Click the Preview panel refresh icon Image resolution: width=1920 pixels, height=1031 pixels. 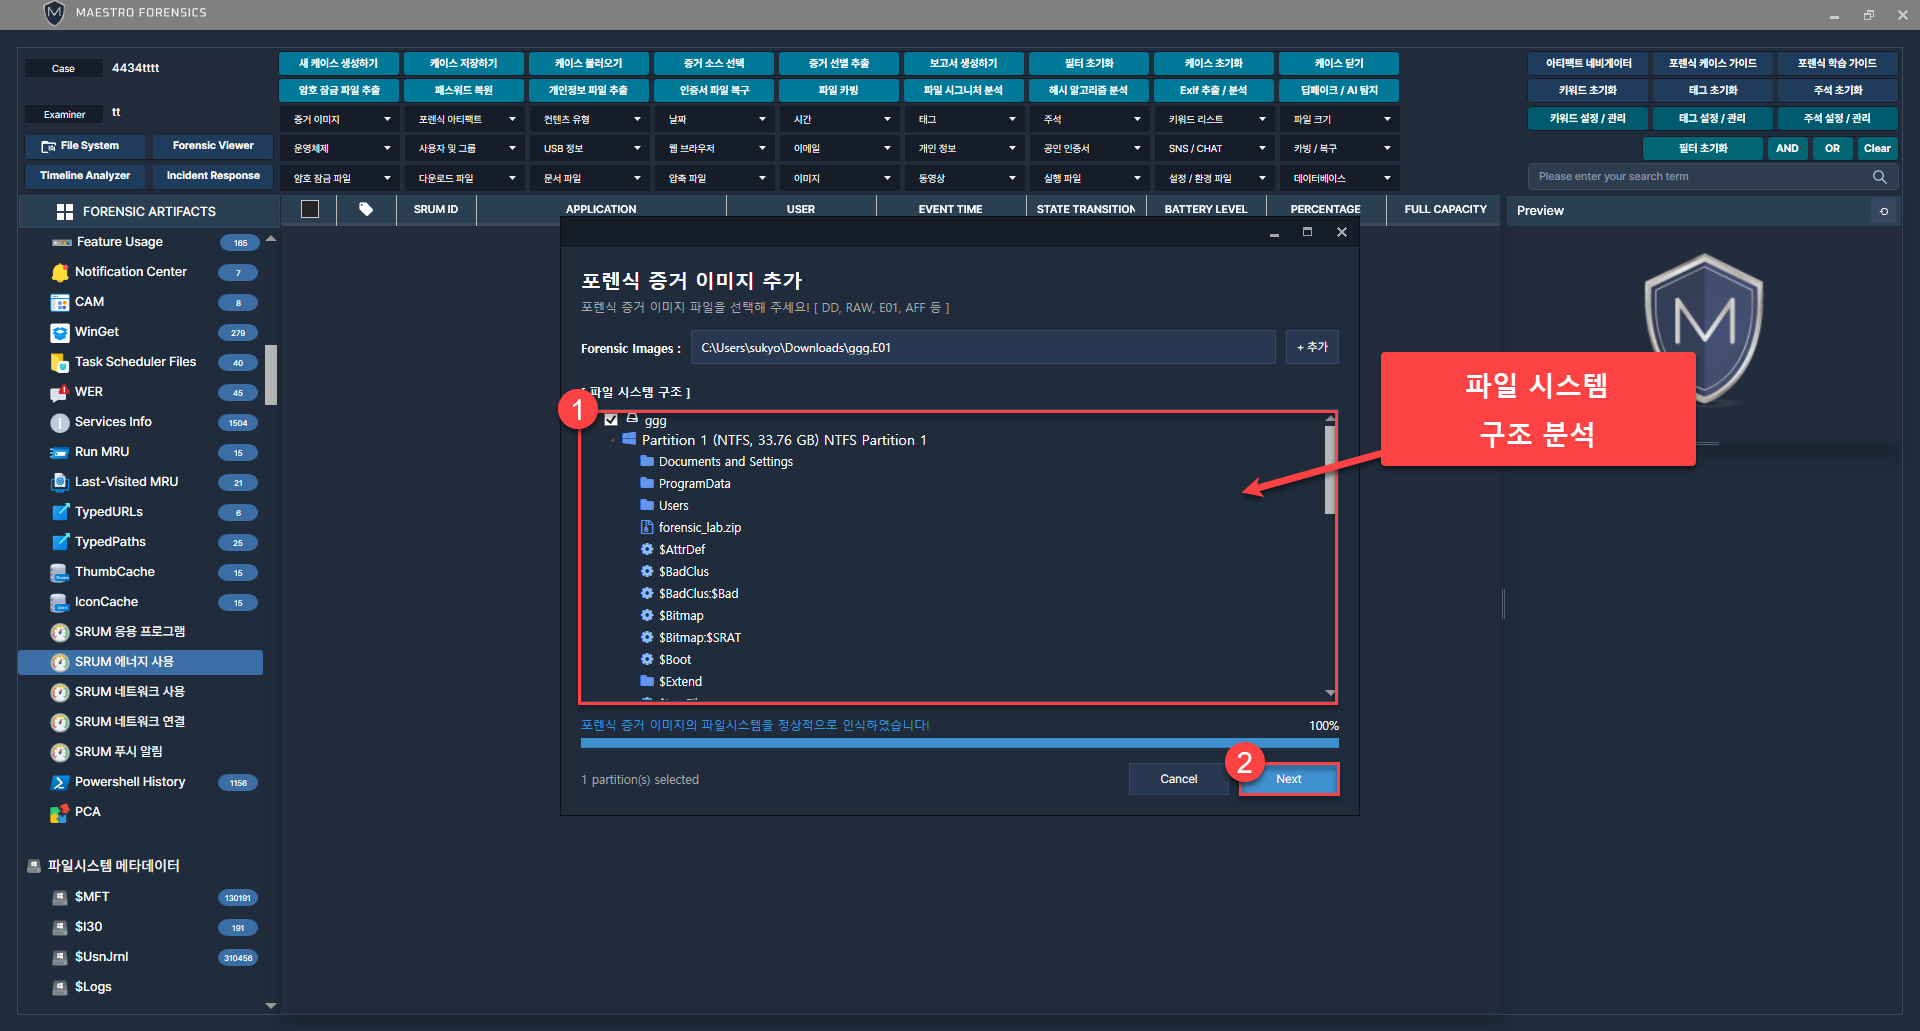pos(1884,211)
